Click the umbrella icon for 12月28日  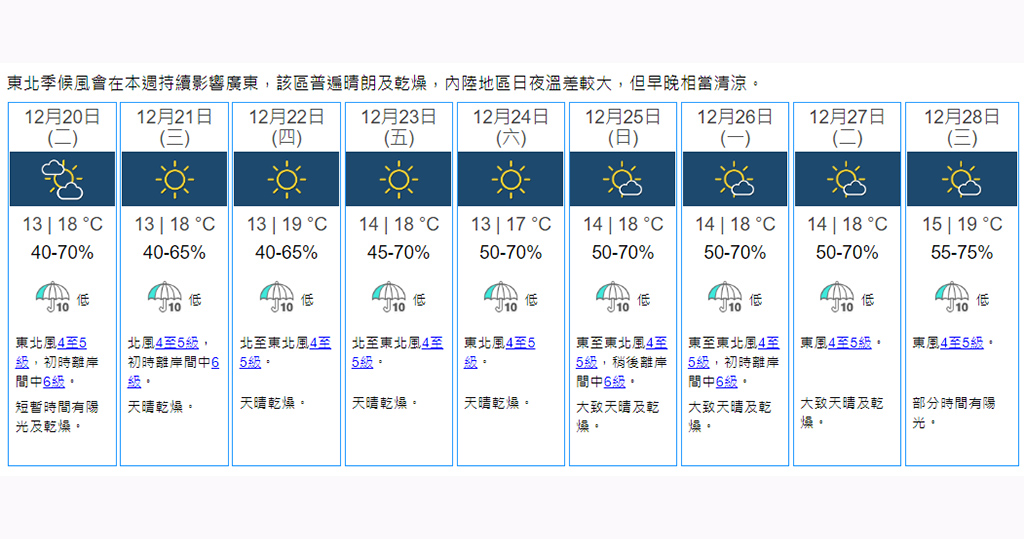[x=950, y=297]
